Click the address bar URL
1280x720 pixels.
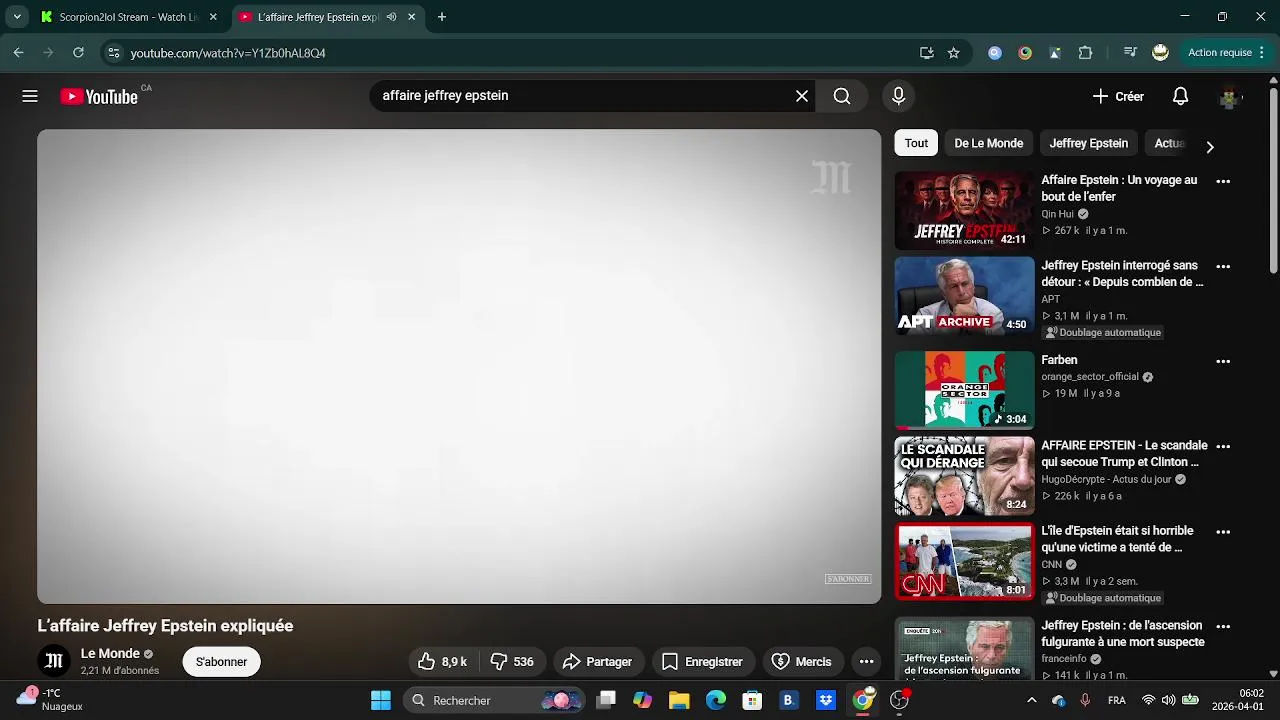point(228,53)
